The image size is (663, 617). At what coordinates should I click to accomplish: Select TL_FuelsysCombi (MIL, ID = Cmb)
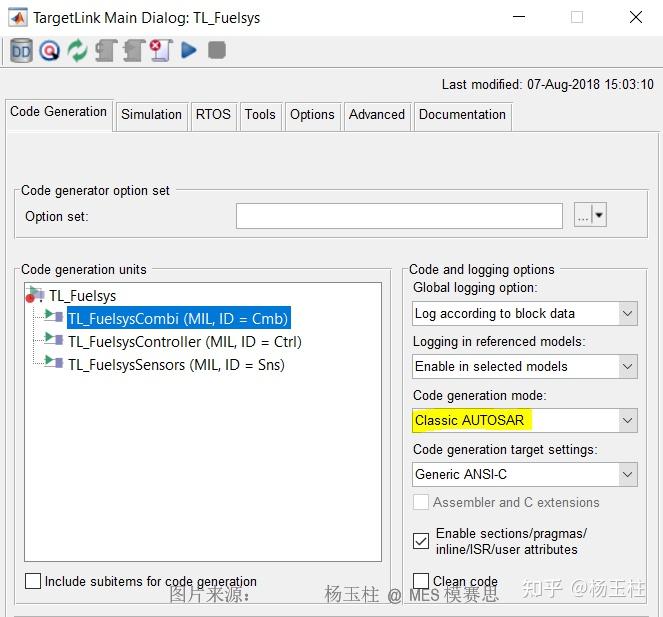pyautogui.click(x=178, y=318)
